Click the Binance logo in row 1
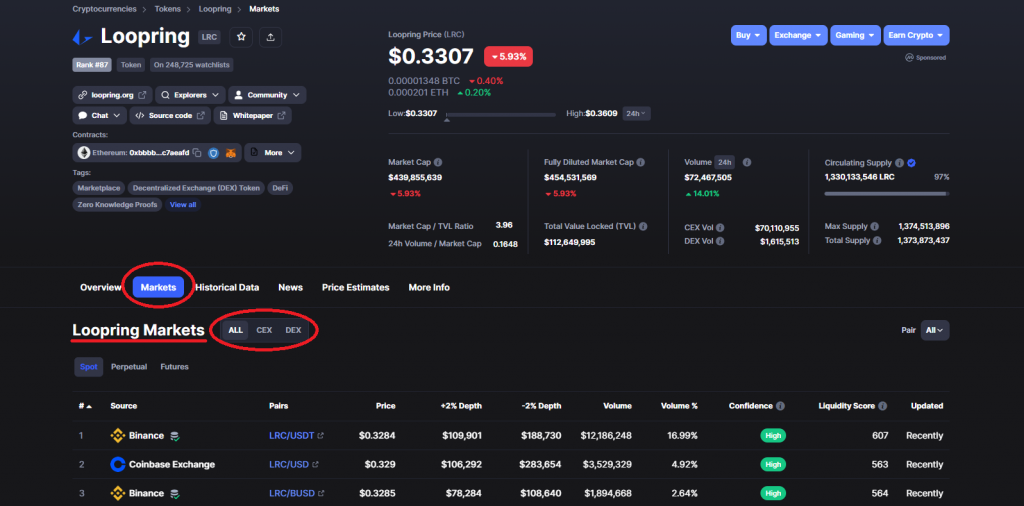 click(118, 435)
